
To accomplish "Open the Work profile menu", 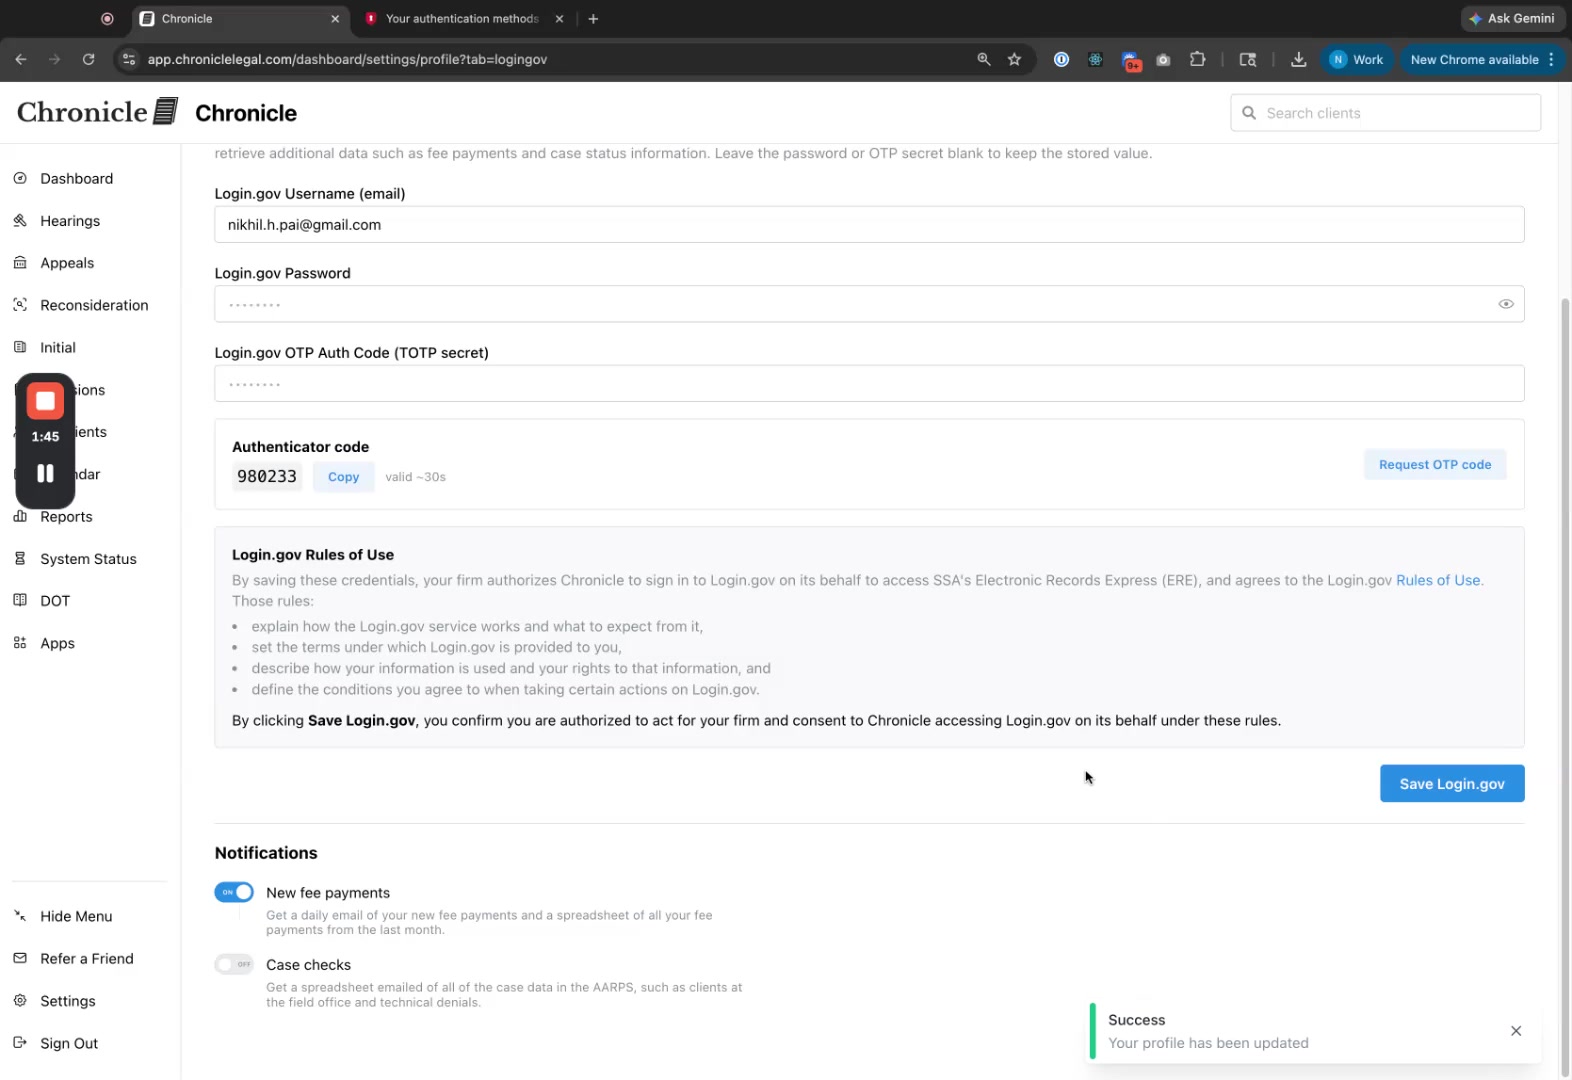I will coord(1356,60).
